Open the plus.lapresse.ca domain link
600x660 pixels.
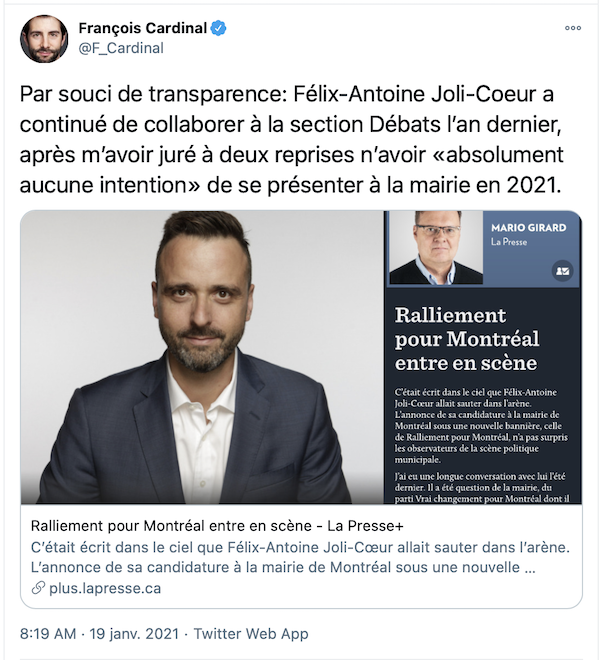pyautogui.click(x=105, y=588)
